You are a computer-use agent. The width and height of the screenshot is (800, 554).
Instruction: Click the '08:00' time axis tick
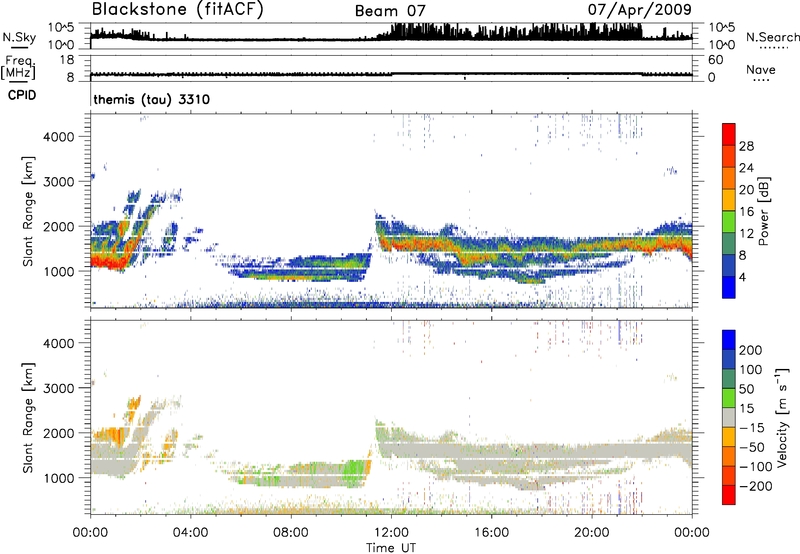click(x=291, y=533)
